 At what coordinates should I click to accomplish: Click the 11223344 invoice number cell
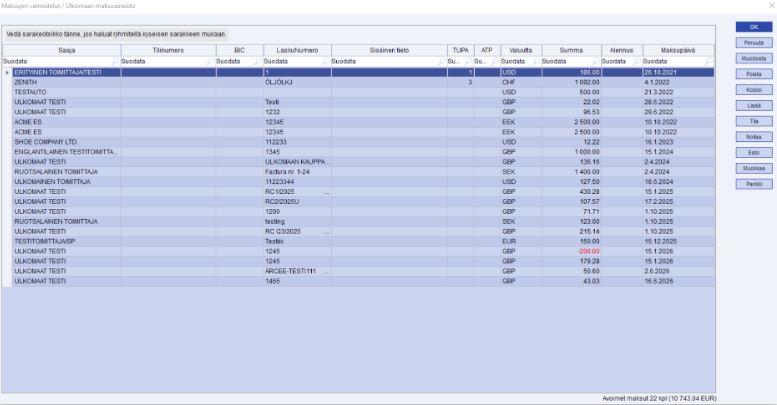297,182
